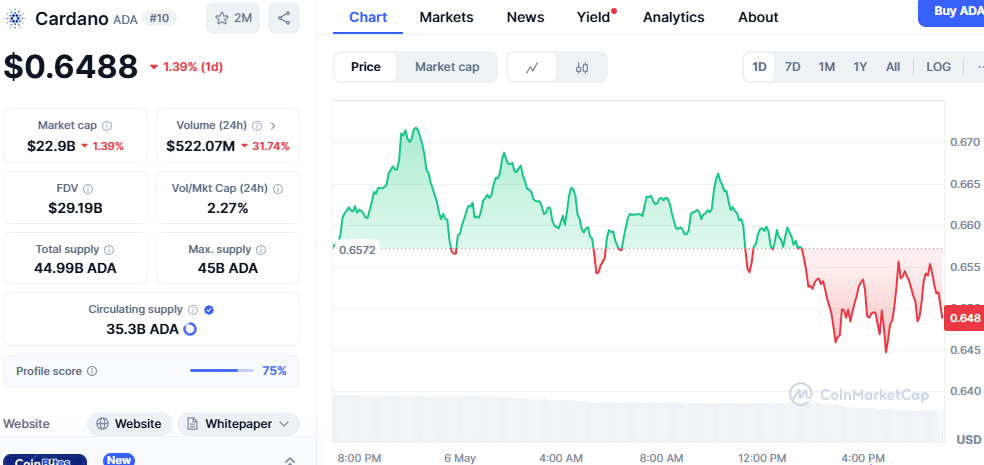Open the Website link

pyautogui.click(x=129, y=424)
